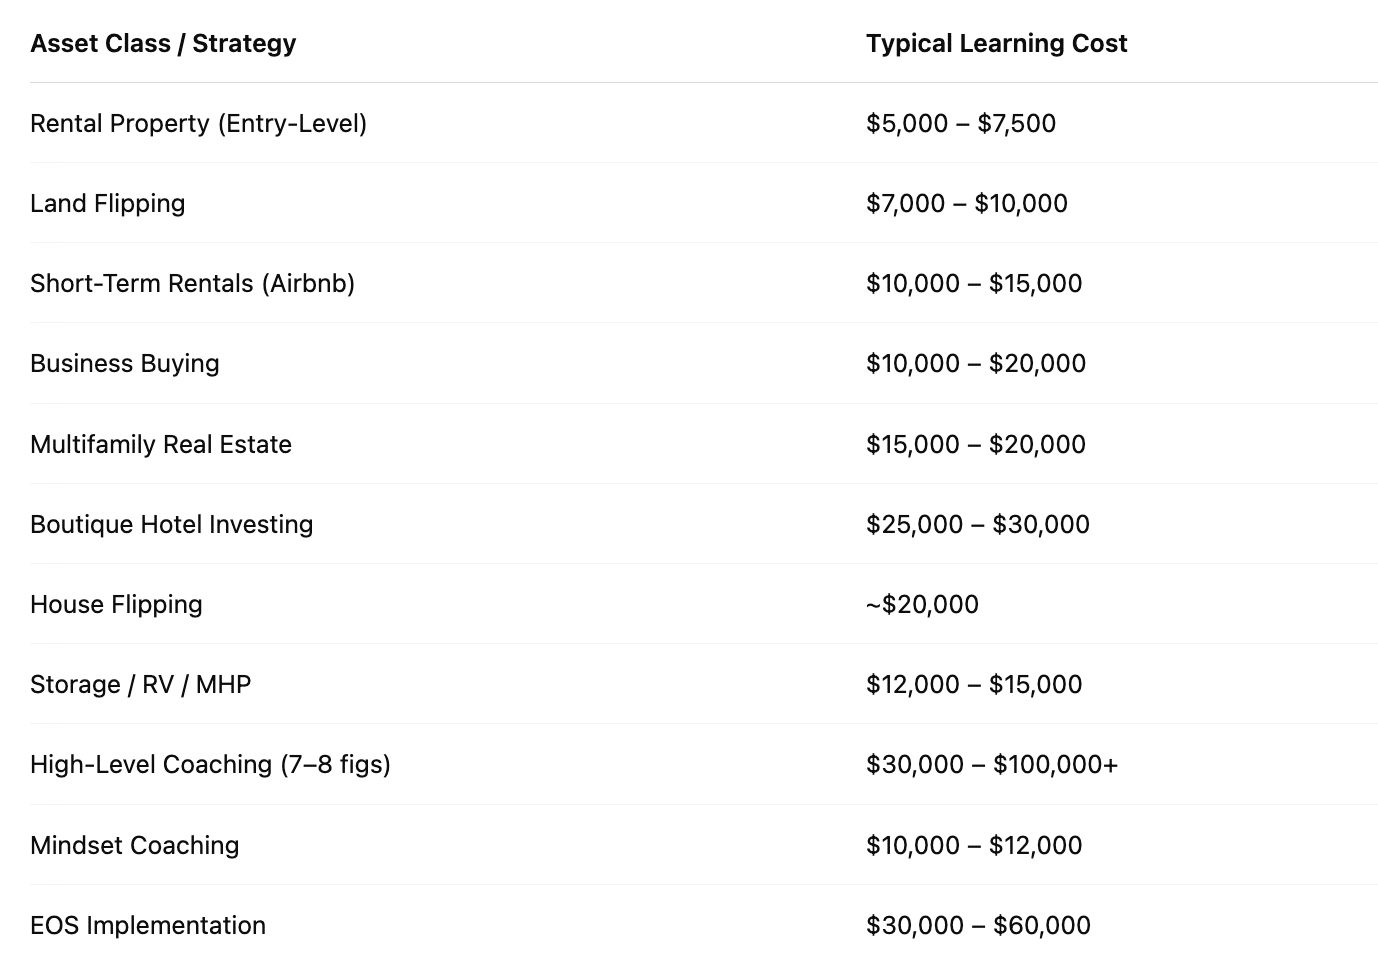This screenshot has width=1378, height=954.
Task: Select the Rental Property (Entry-Level) cell
Action: point(198,124)
